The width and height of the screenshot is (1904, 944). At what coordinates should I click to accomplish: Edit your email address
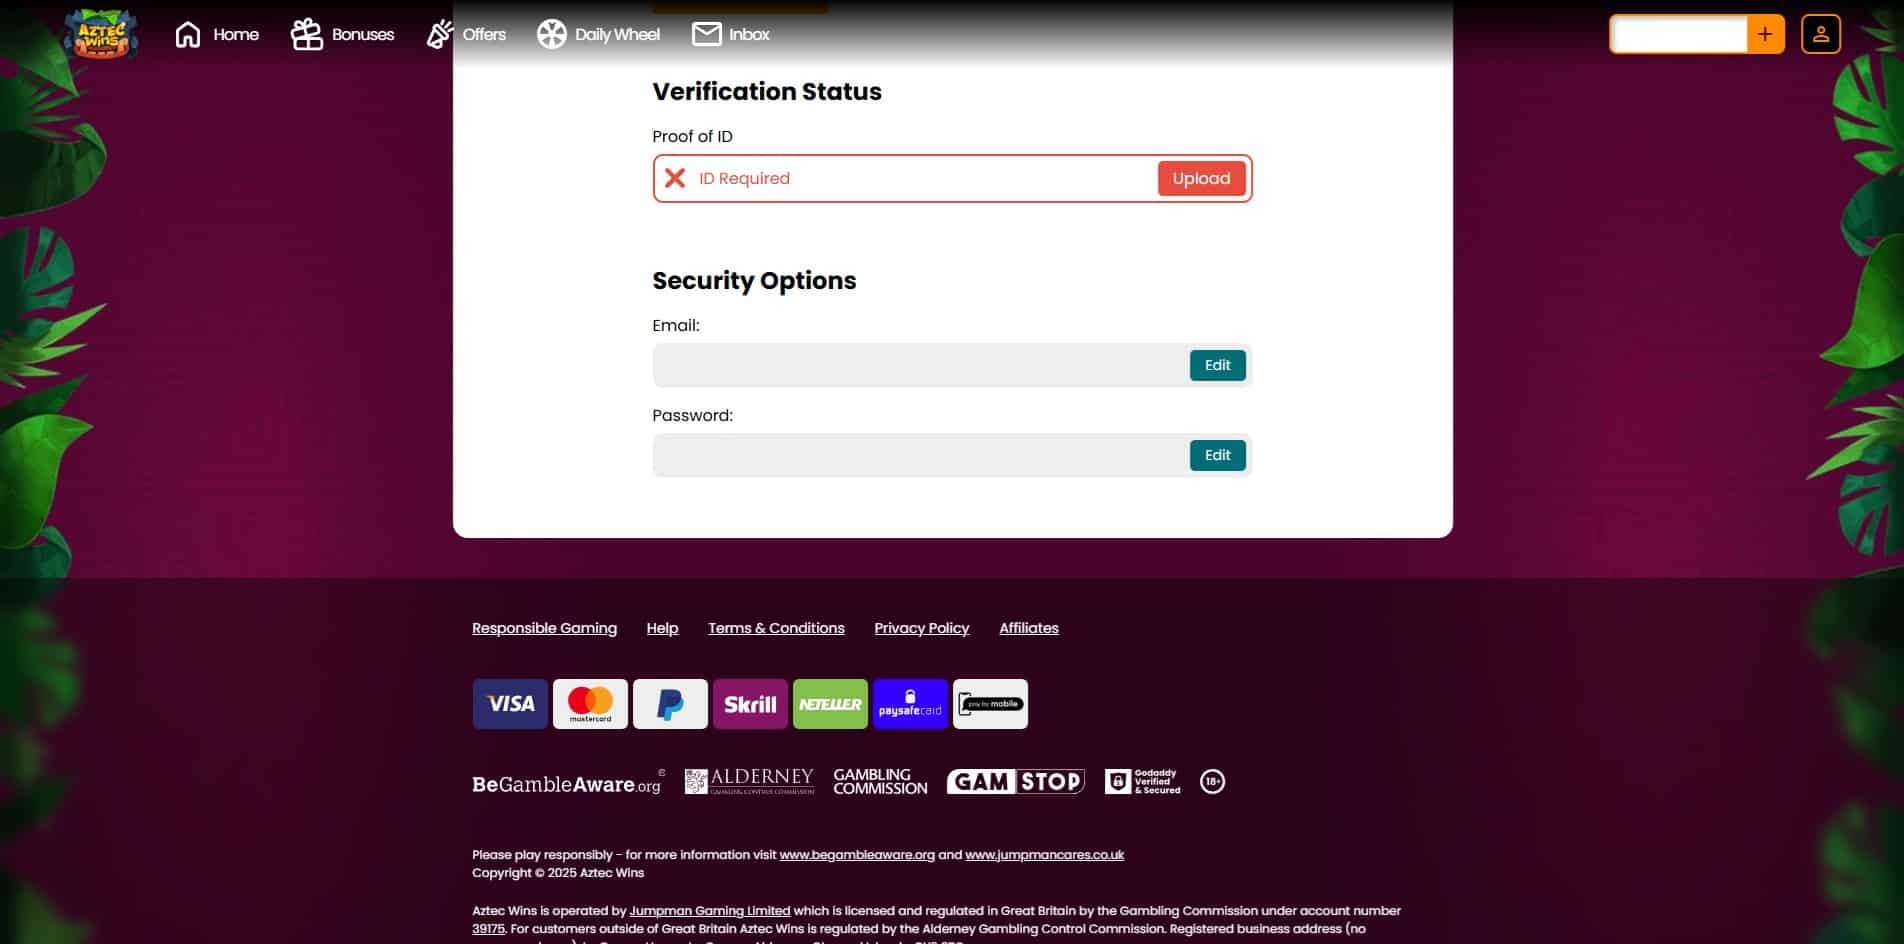(1217, 365)
